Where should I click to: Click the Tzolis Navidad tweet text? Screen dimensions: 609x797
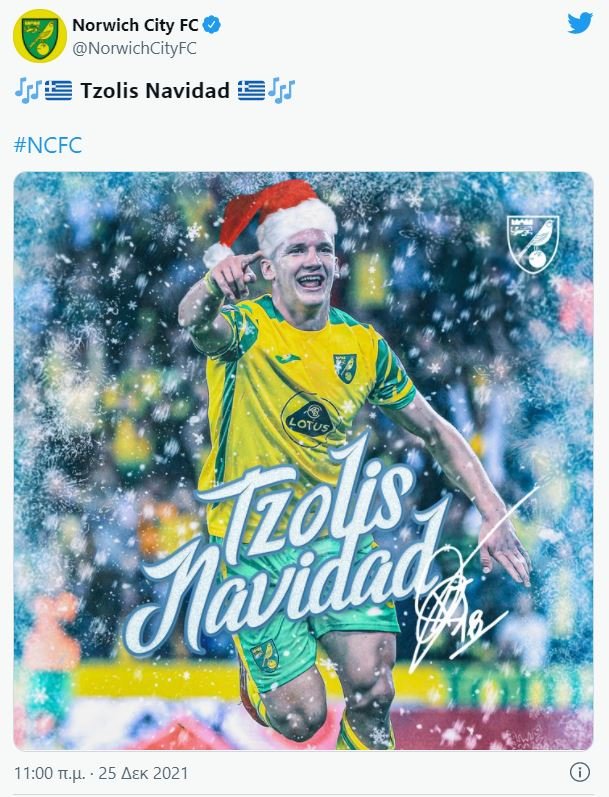[x=155, y=91]
